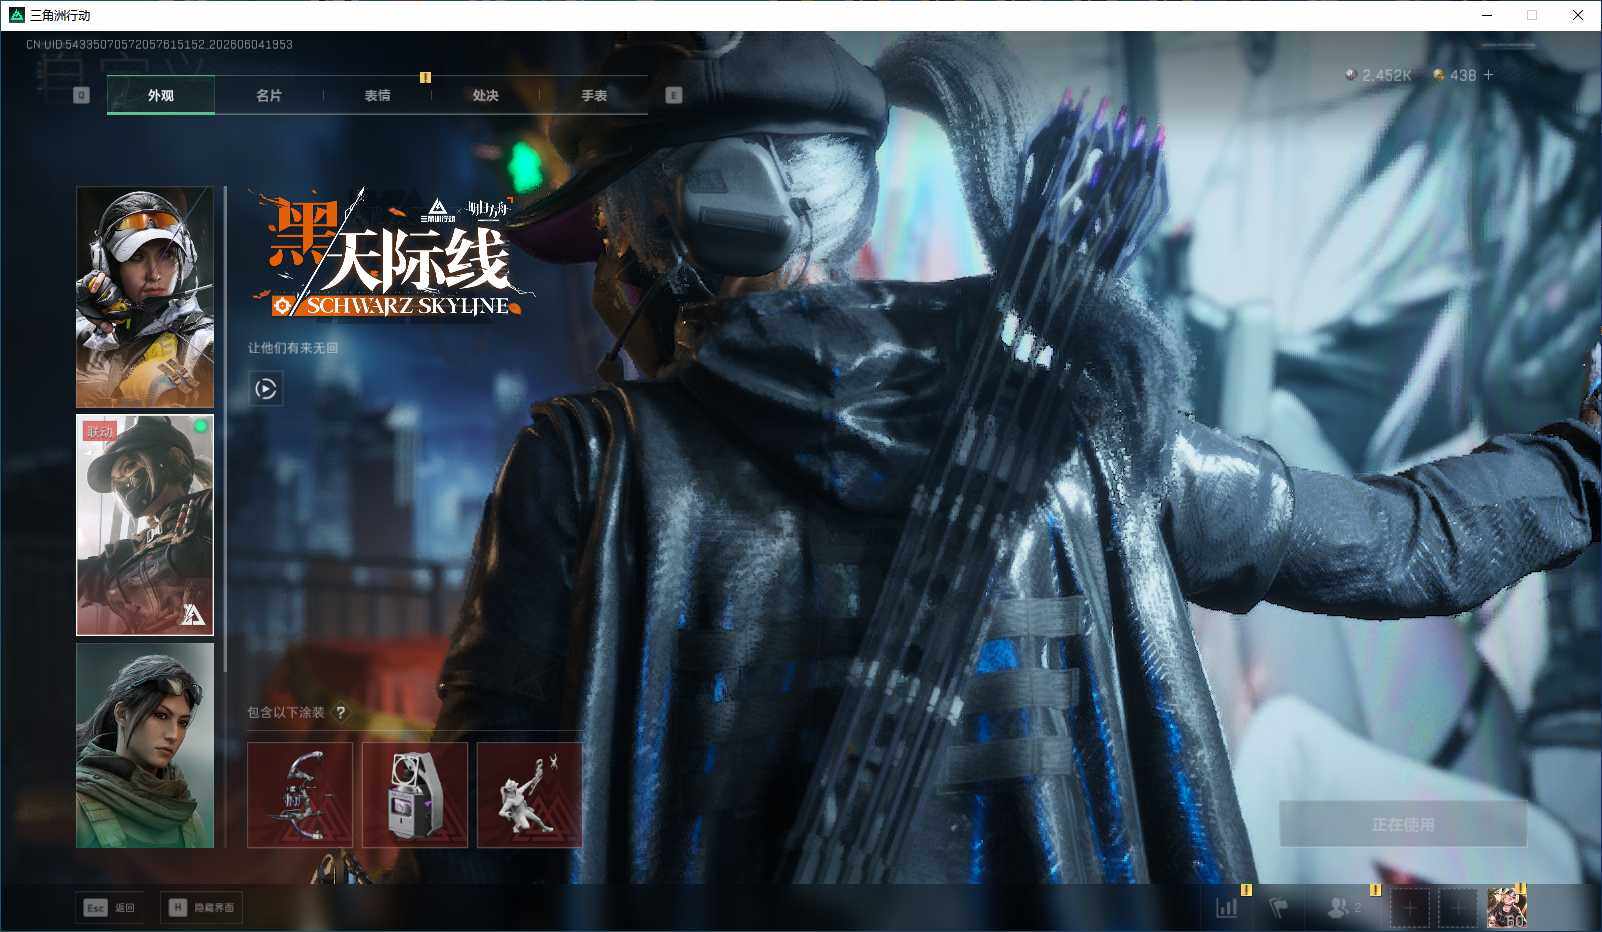Open the flags icon in bottom bar
This screenshot has height=932, width=1602.
click(x=1279, y=908)
